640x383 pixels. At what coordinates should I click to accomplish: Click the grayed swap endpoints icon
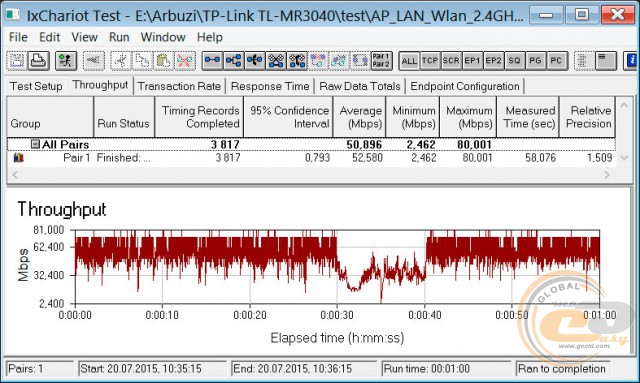point(360,61)
